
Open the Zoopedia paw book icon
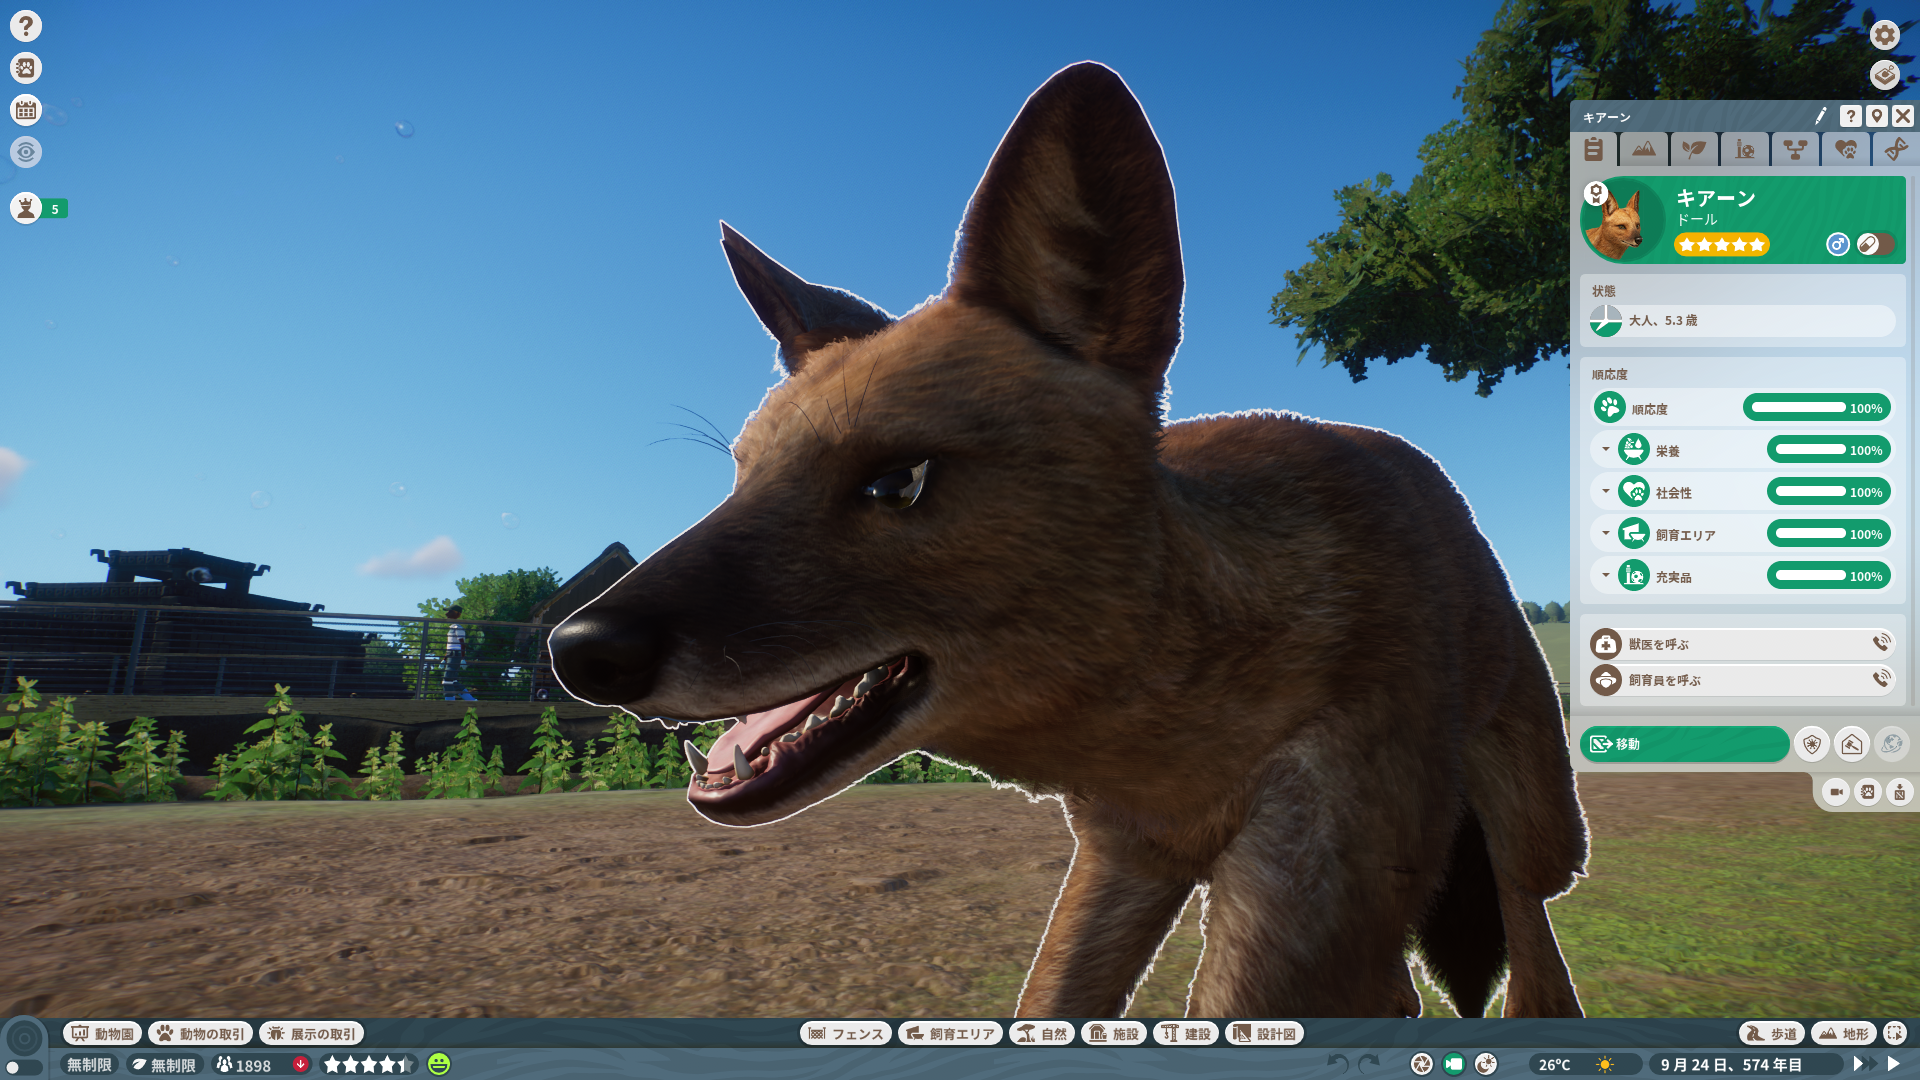(x=26, y=68)
